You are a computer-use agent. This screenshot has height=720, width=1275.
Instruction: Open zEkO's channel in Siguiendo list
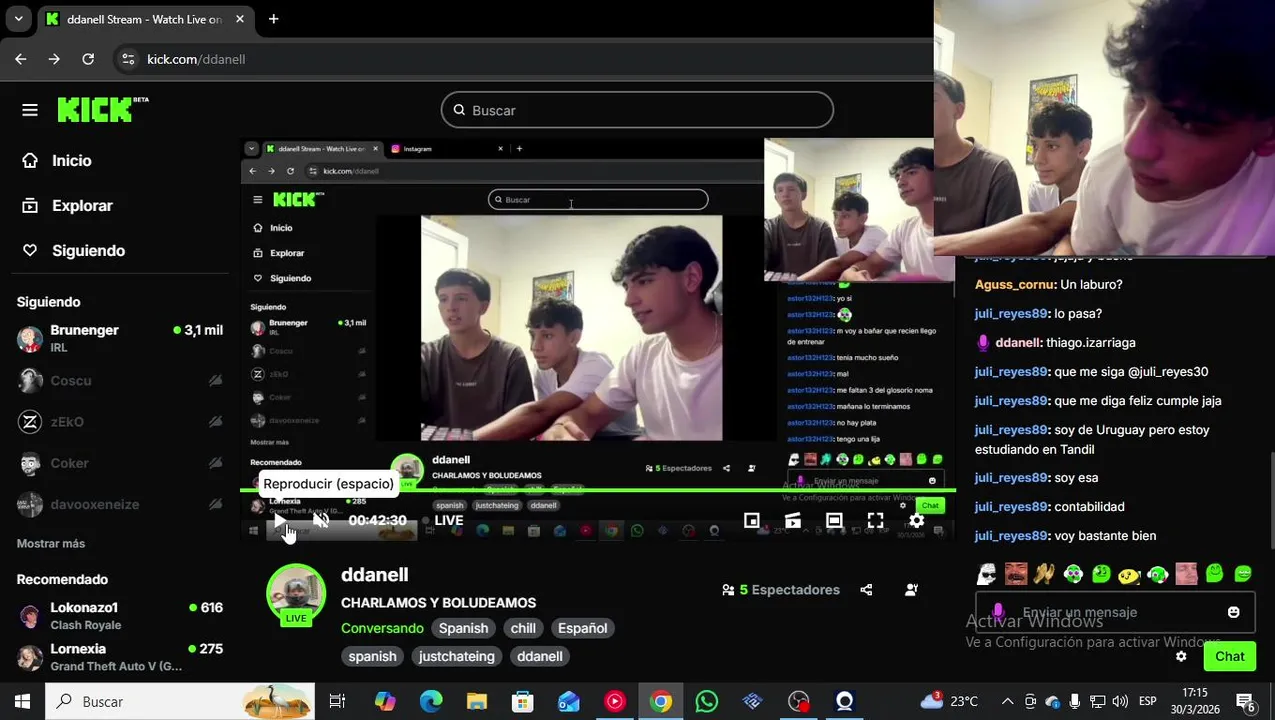click(120, 422)
